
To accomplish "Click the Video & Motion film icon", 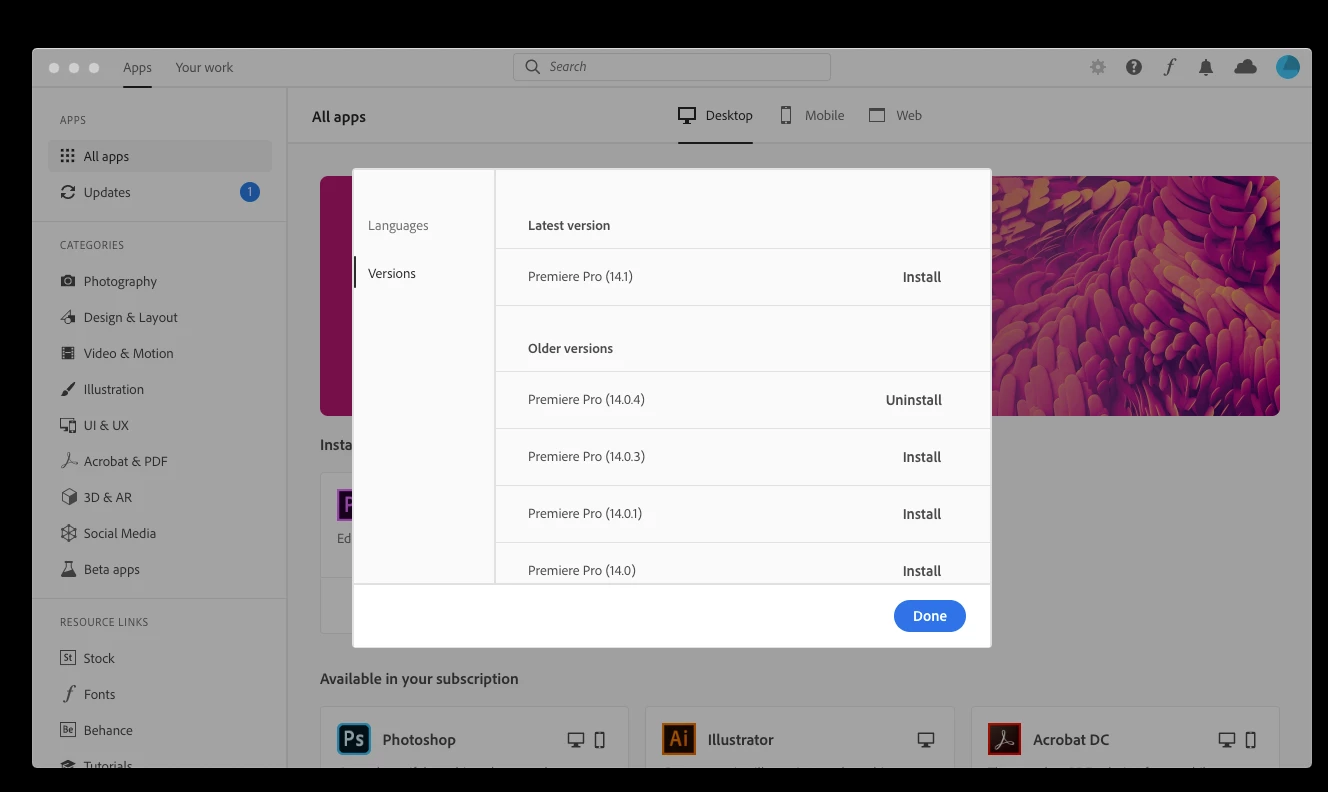I will coord(68,353).
